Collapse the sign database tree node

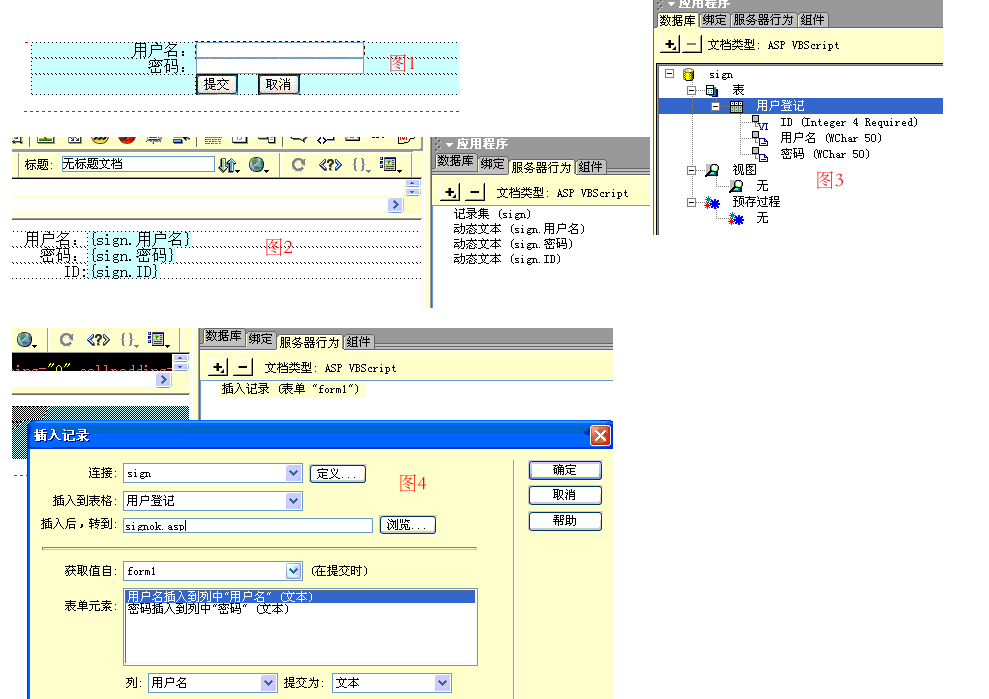(670, 74)
